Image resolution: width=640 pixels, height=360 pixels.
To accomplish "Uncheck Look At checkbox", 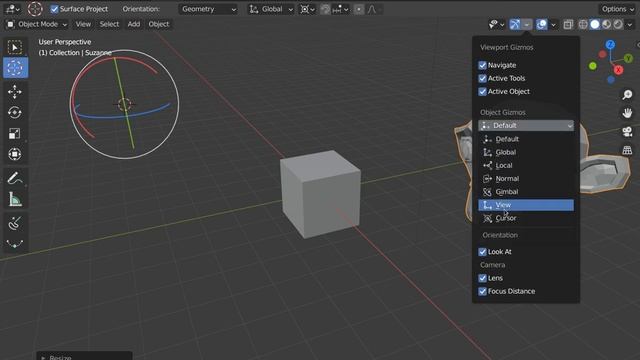I will 482,252.
